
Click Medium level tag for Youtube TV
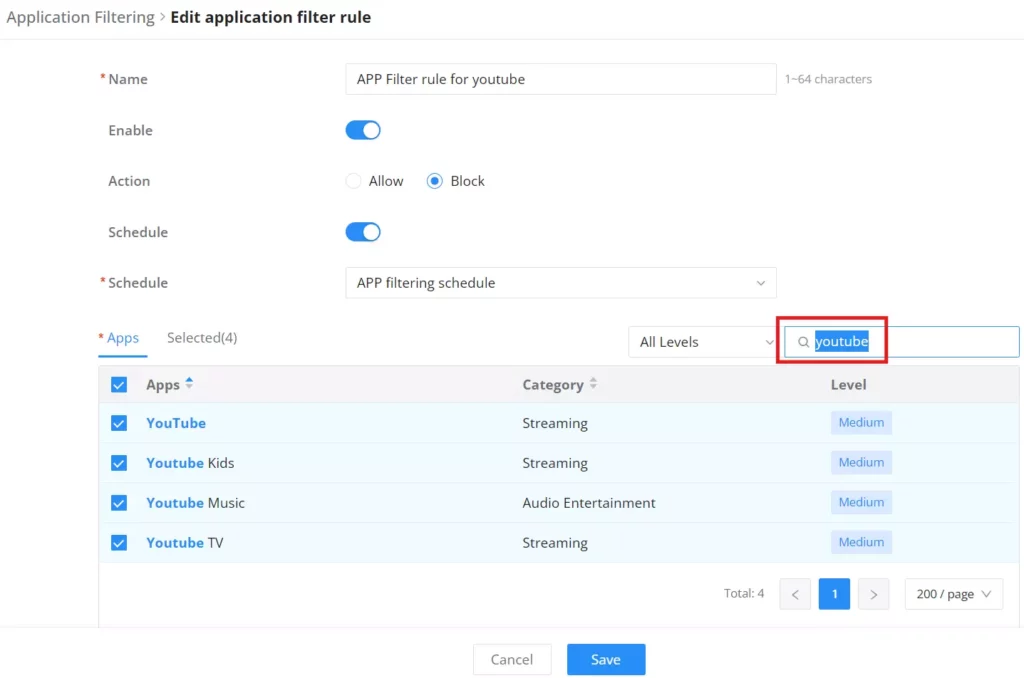click(861, 542)
